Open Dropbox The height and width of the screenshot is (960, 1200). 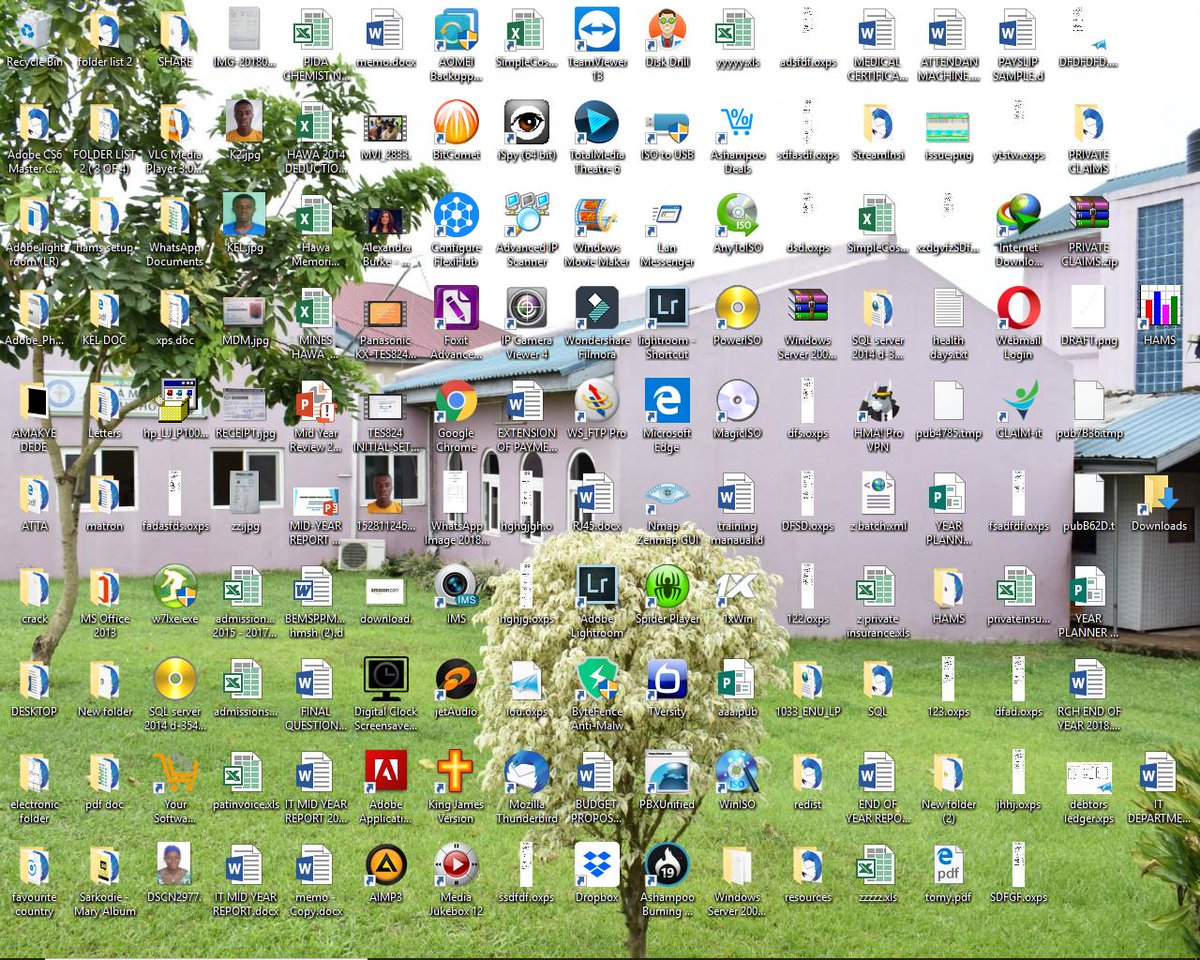pos(596,865)
